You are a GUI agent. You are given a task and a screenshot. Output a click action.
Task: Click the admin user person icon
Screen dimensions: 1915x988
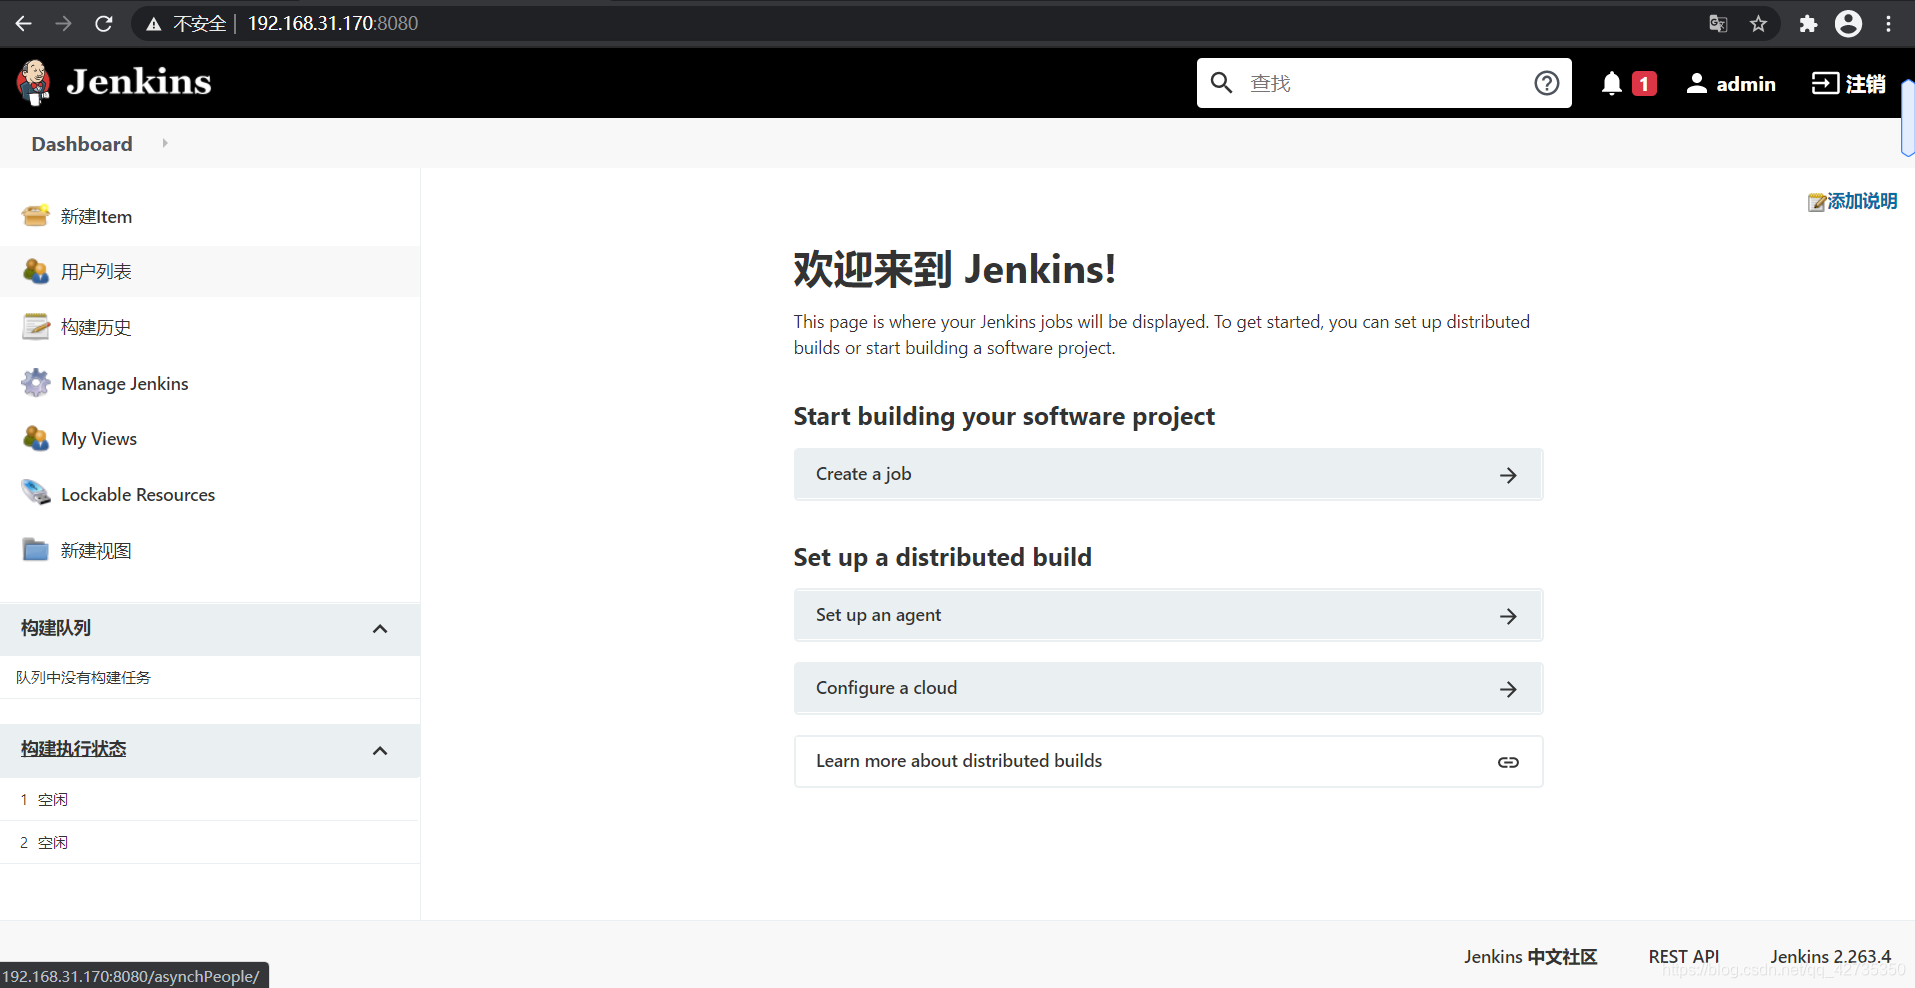tap(1696, 84)
